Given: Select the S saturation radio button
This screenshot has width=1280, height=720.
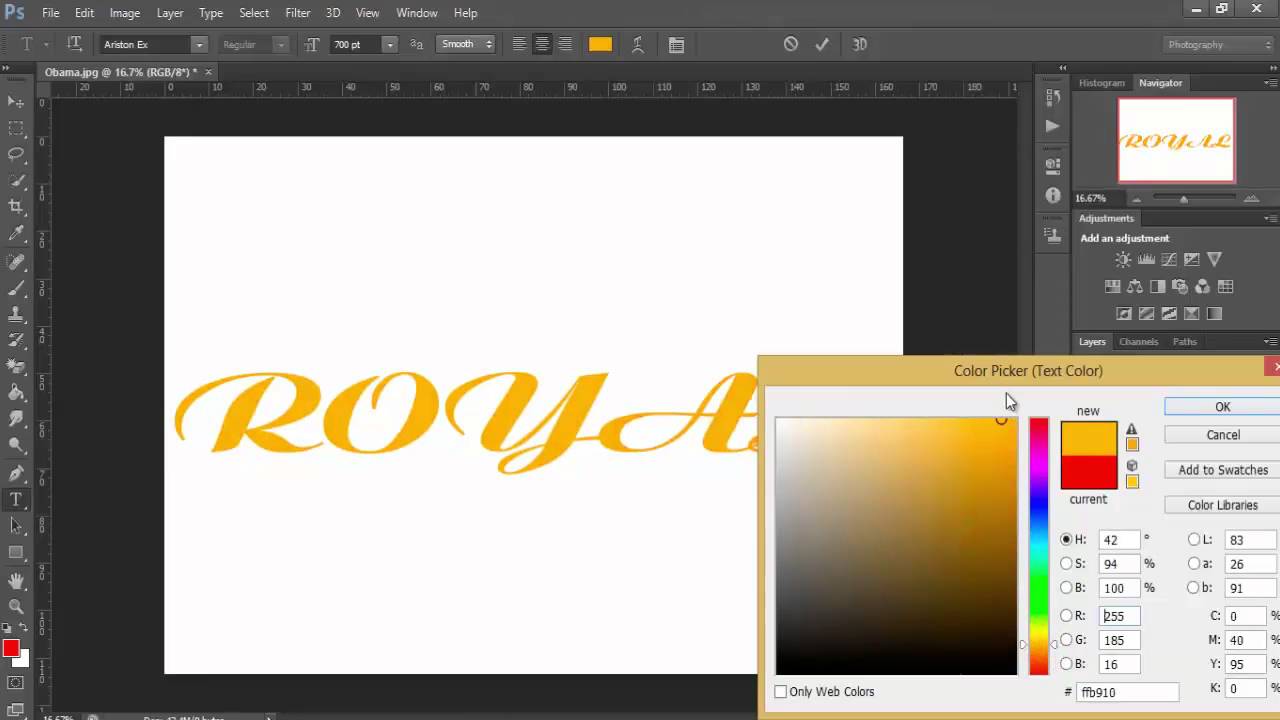Looking at the screenshot, I should pyautogui.click(x=1066, y=564).
